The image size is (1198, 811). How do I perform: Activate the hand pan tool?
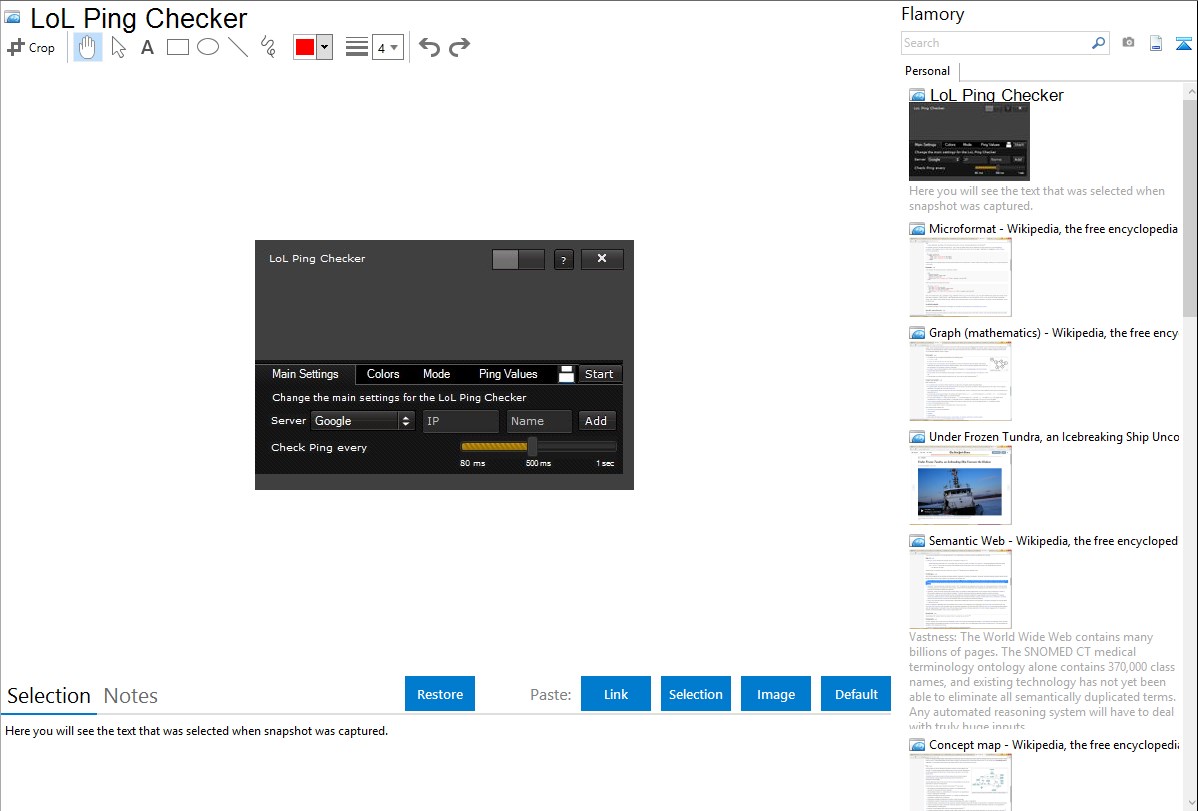[87, 47]
